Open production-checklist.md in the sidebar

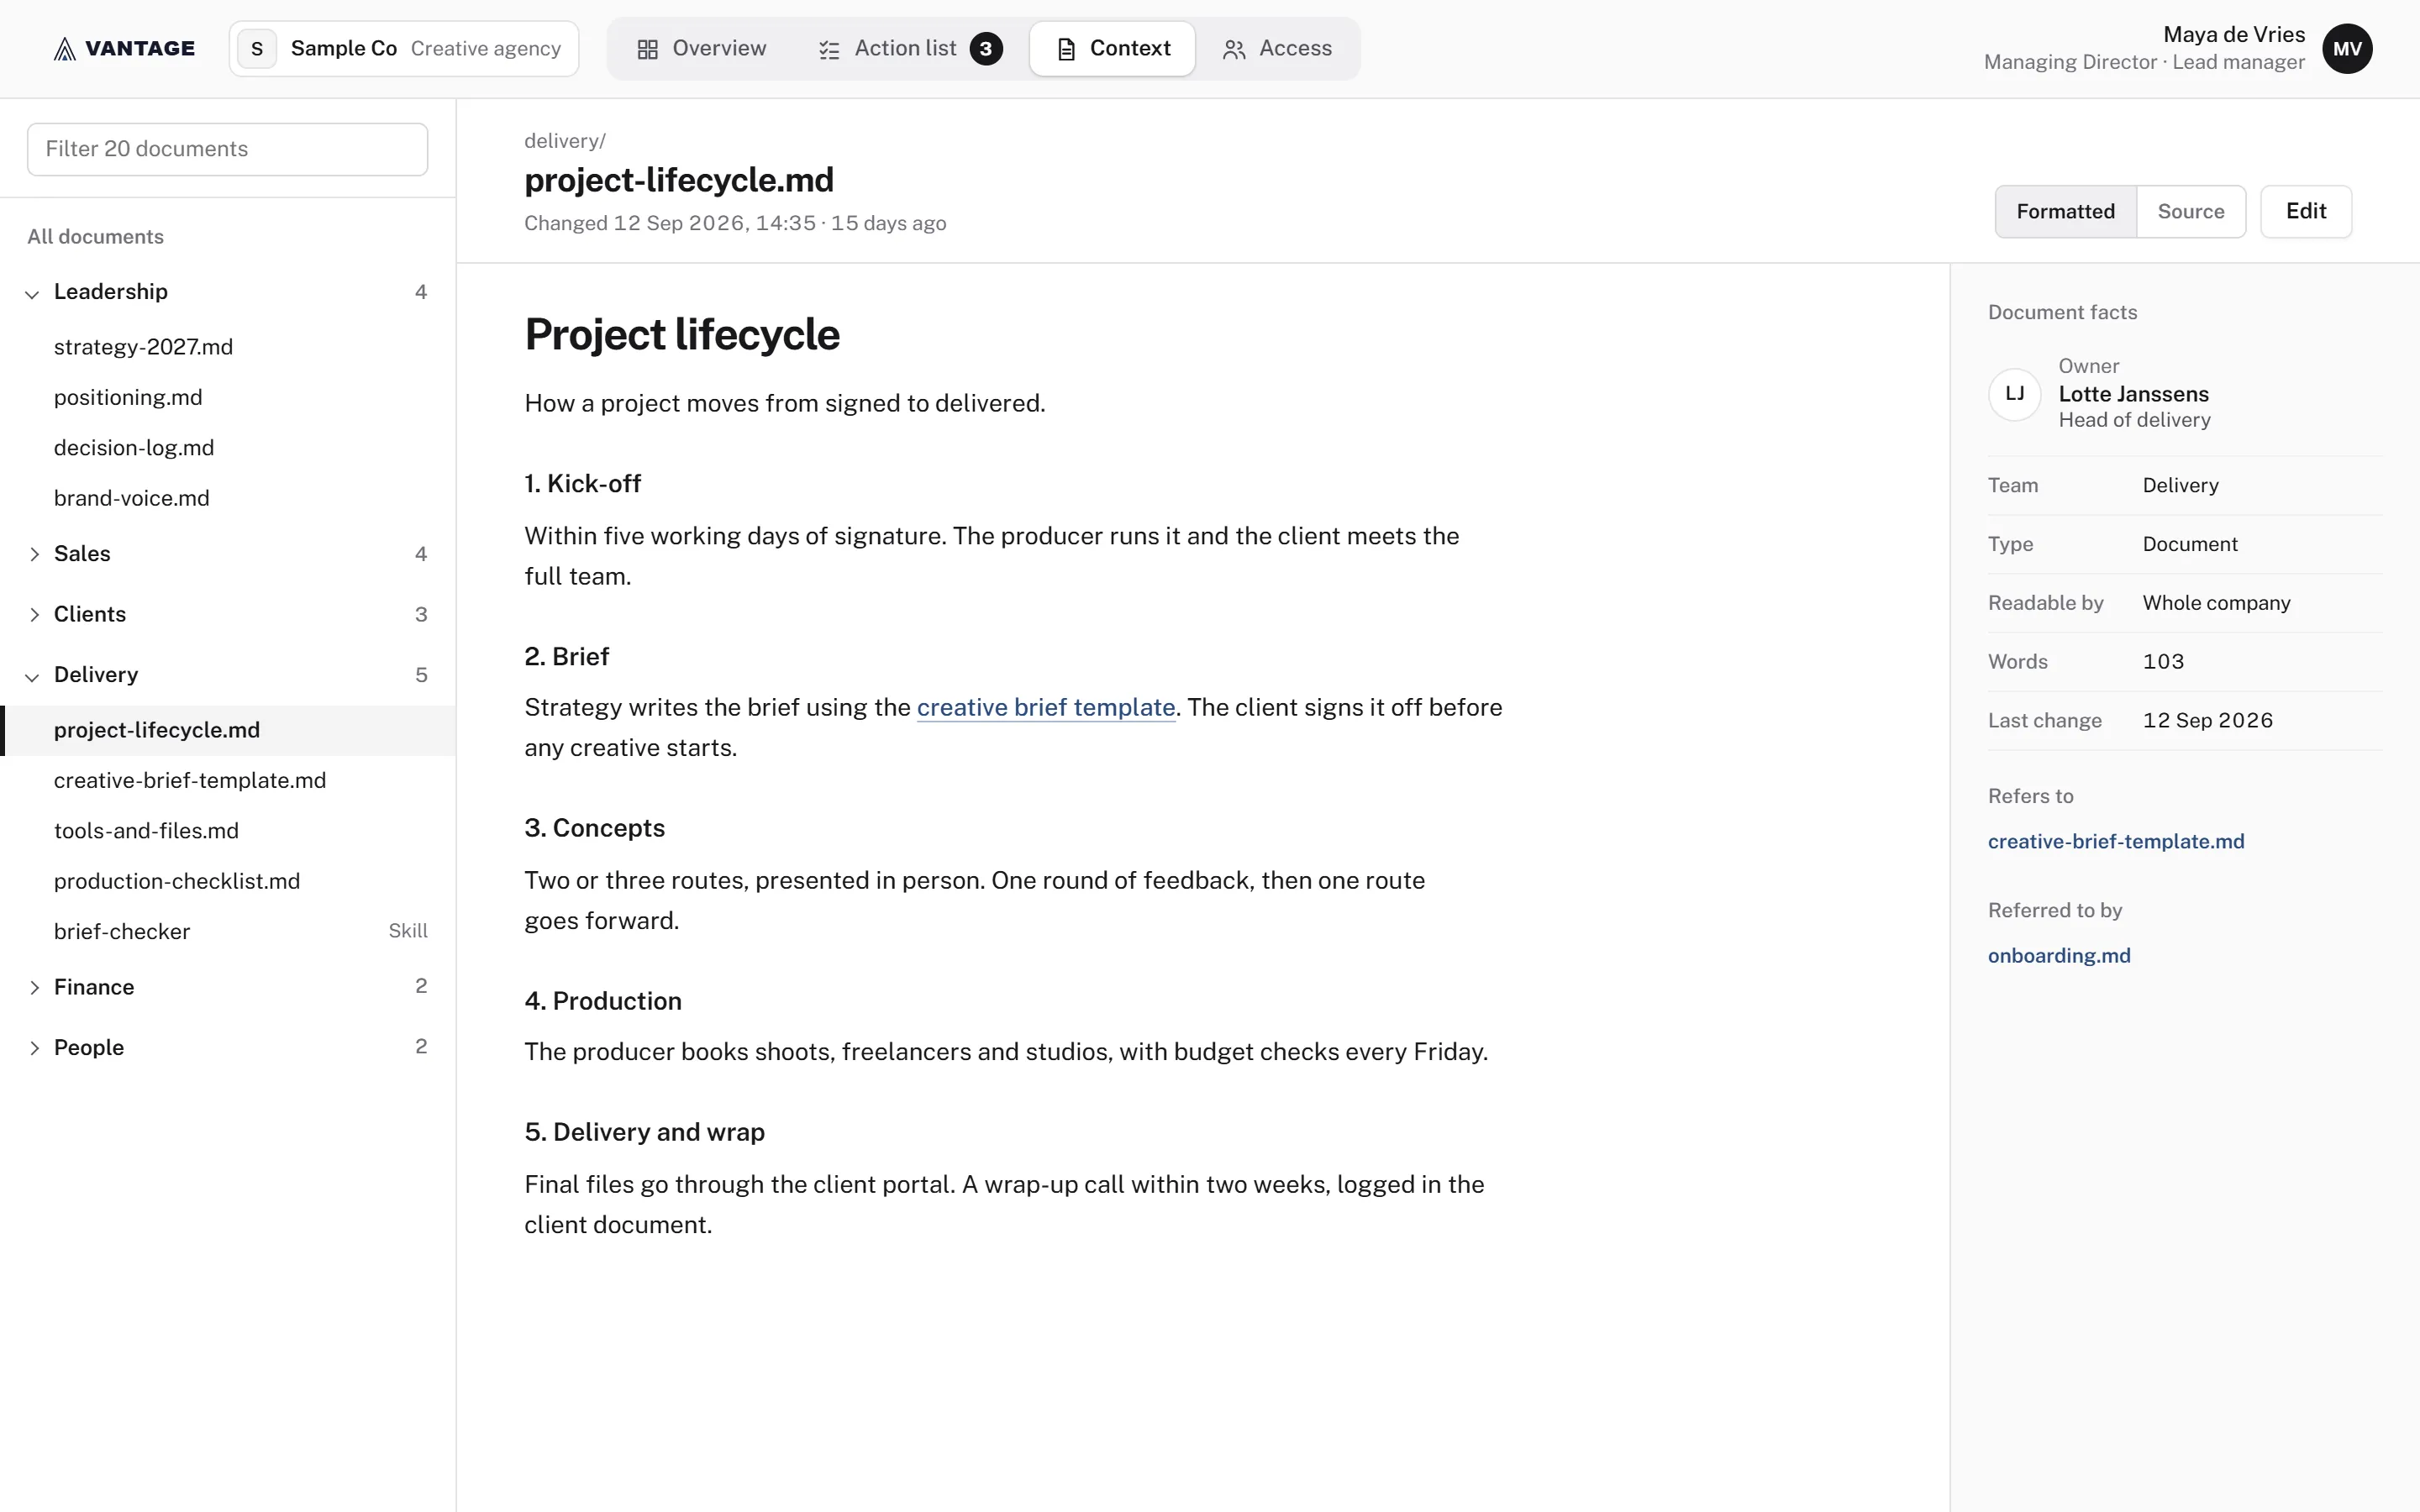coord(228,882)
